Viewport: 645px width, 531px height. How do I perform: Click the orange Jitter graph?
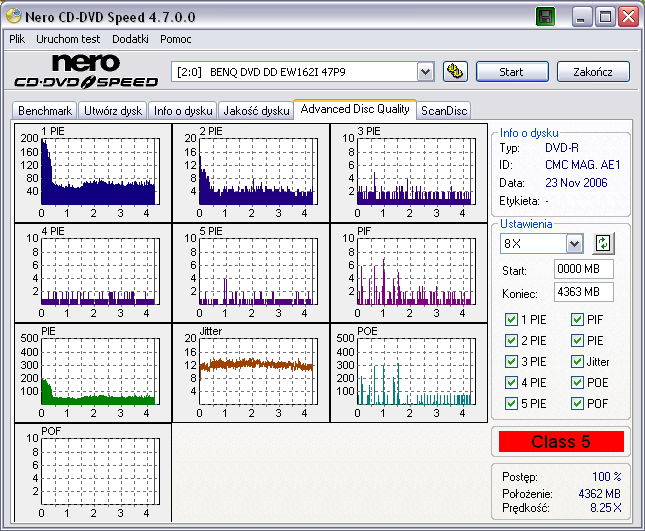251,373
